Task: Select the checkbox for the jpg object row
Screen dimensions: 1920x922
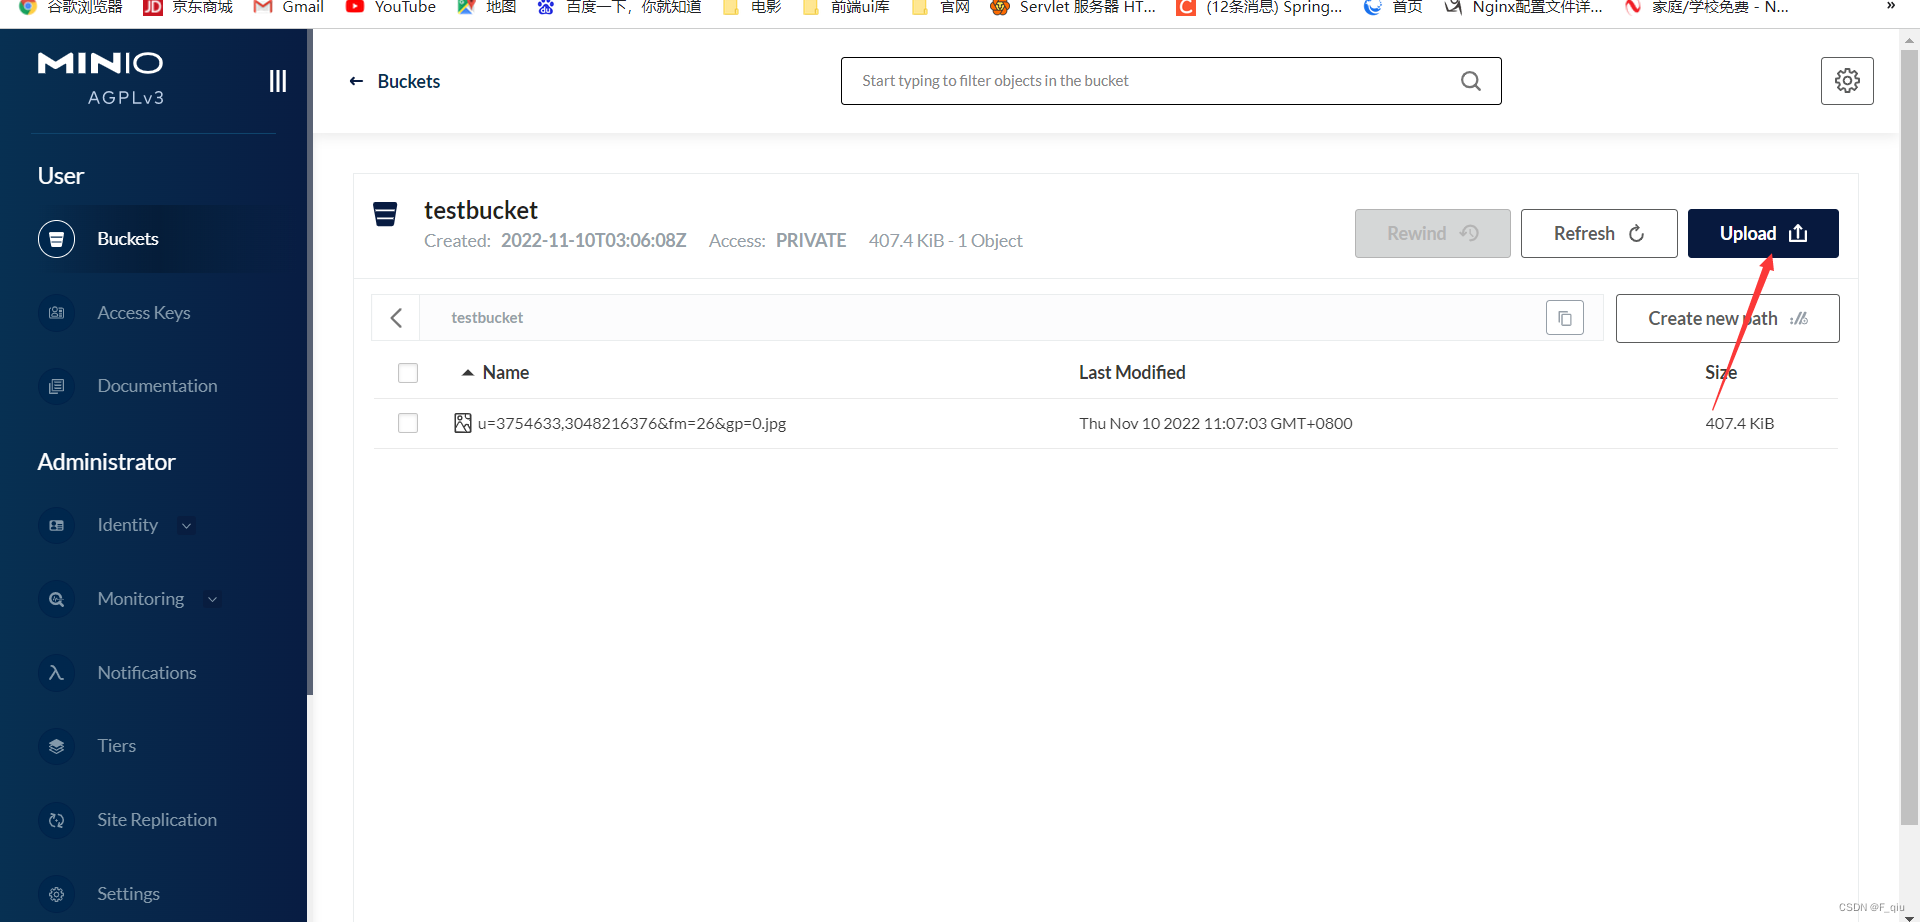Action: [408, 423]
